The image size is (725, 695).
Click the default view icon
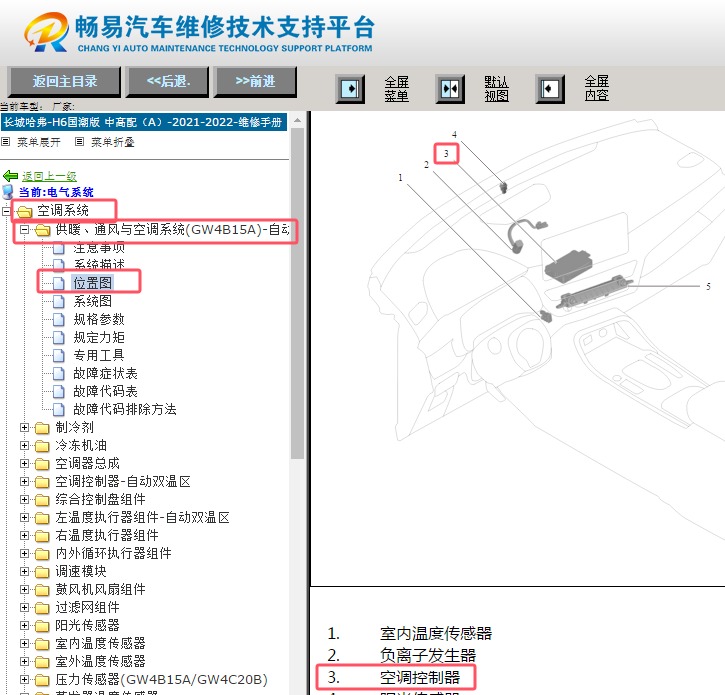450,88
